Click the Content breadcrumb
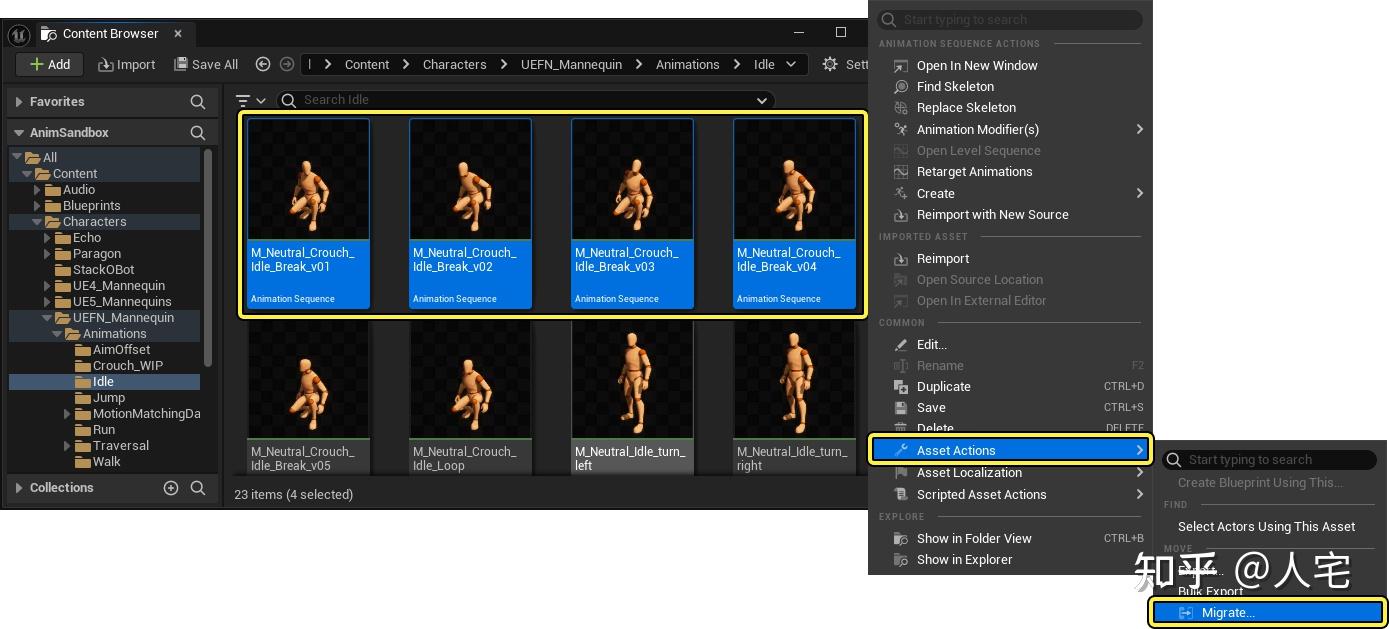 pos(367,64)
